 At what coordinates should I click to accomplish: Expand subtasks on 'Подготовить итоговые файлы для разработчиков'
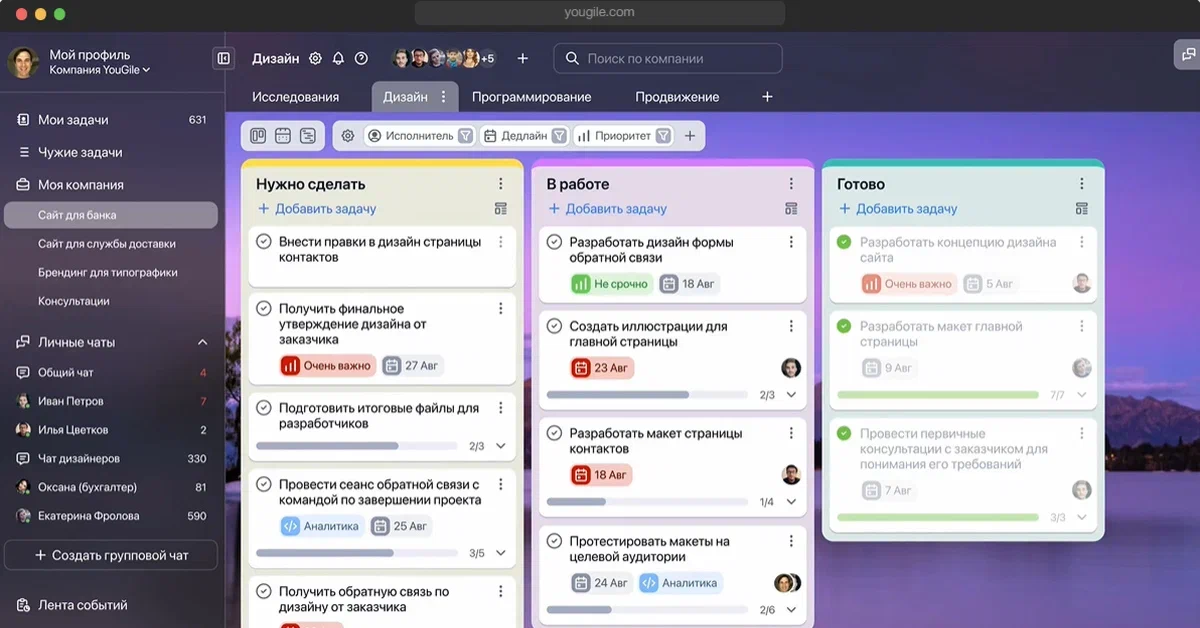click(499, 446)
